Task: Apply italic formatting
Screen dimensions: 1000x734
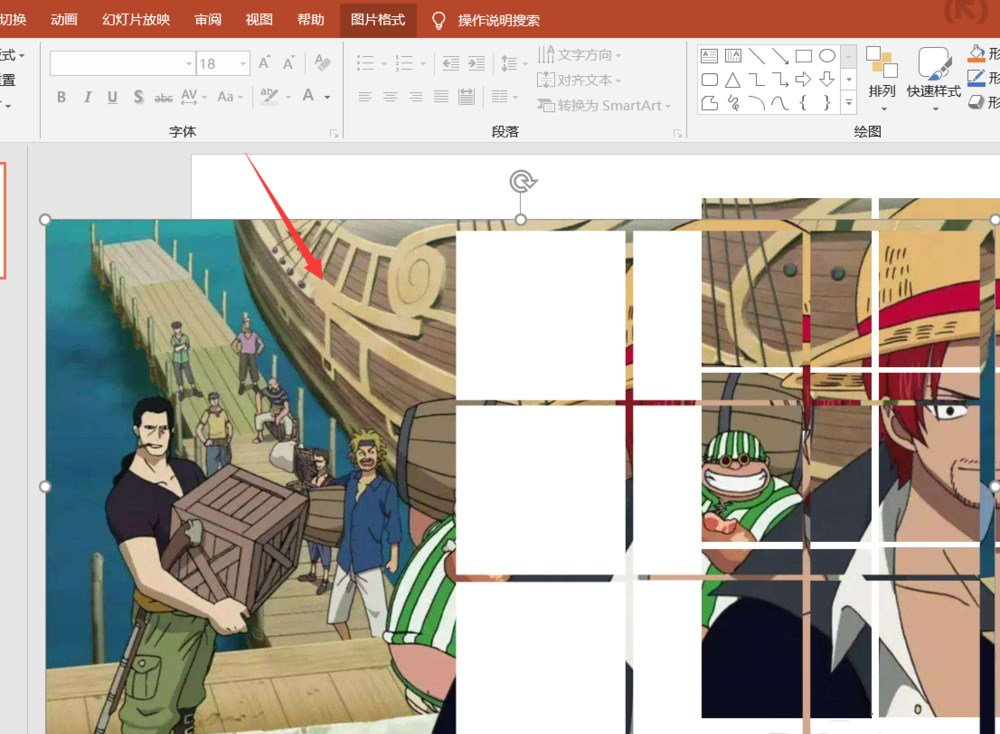Action: pyautogui.click(x=86, y=96)
